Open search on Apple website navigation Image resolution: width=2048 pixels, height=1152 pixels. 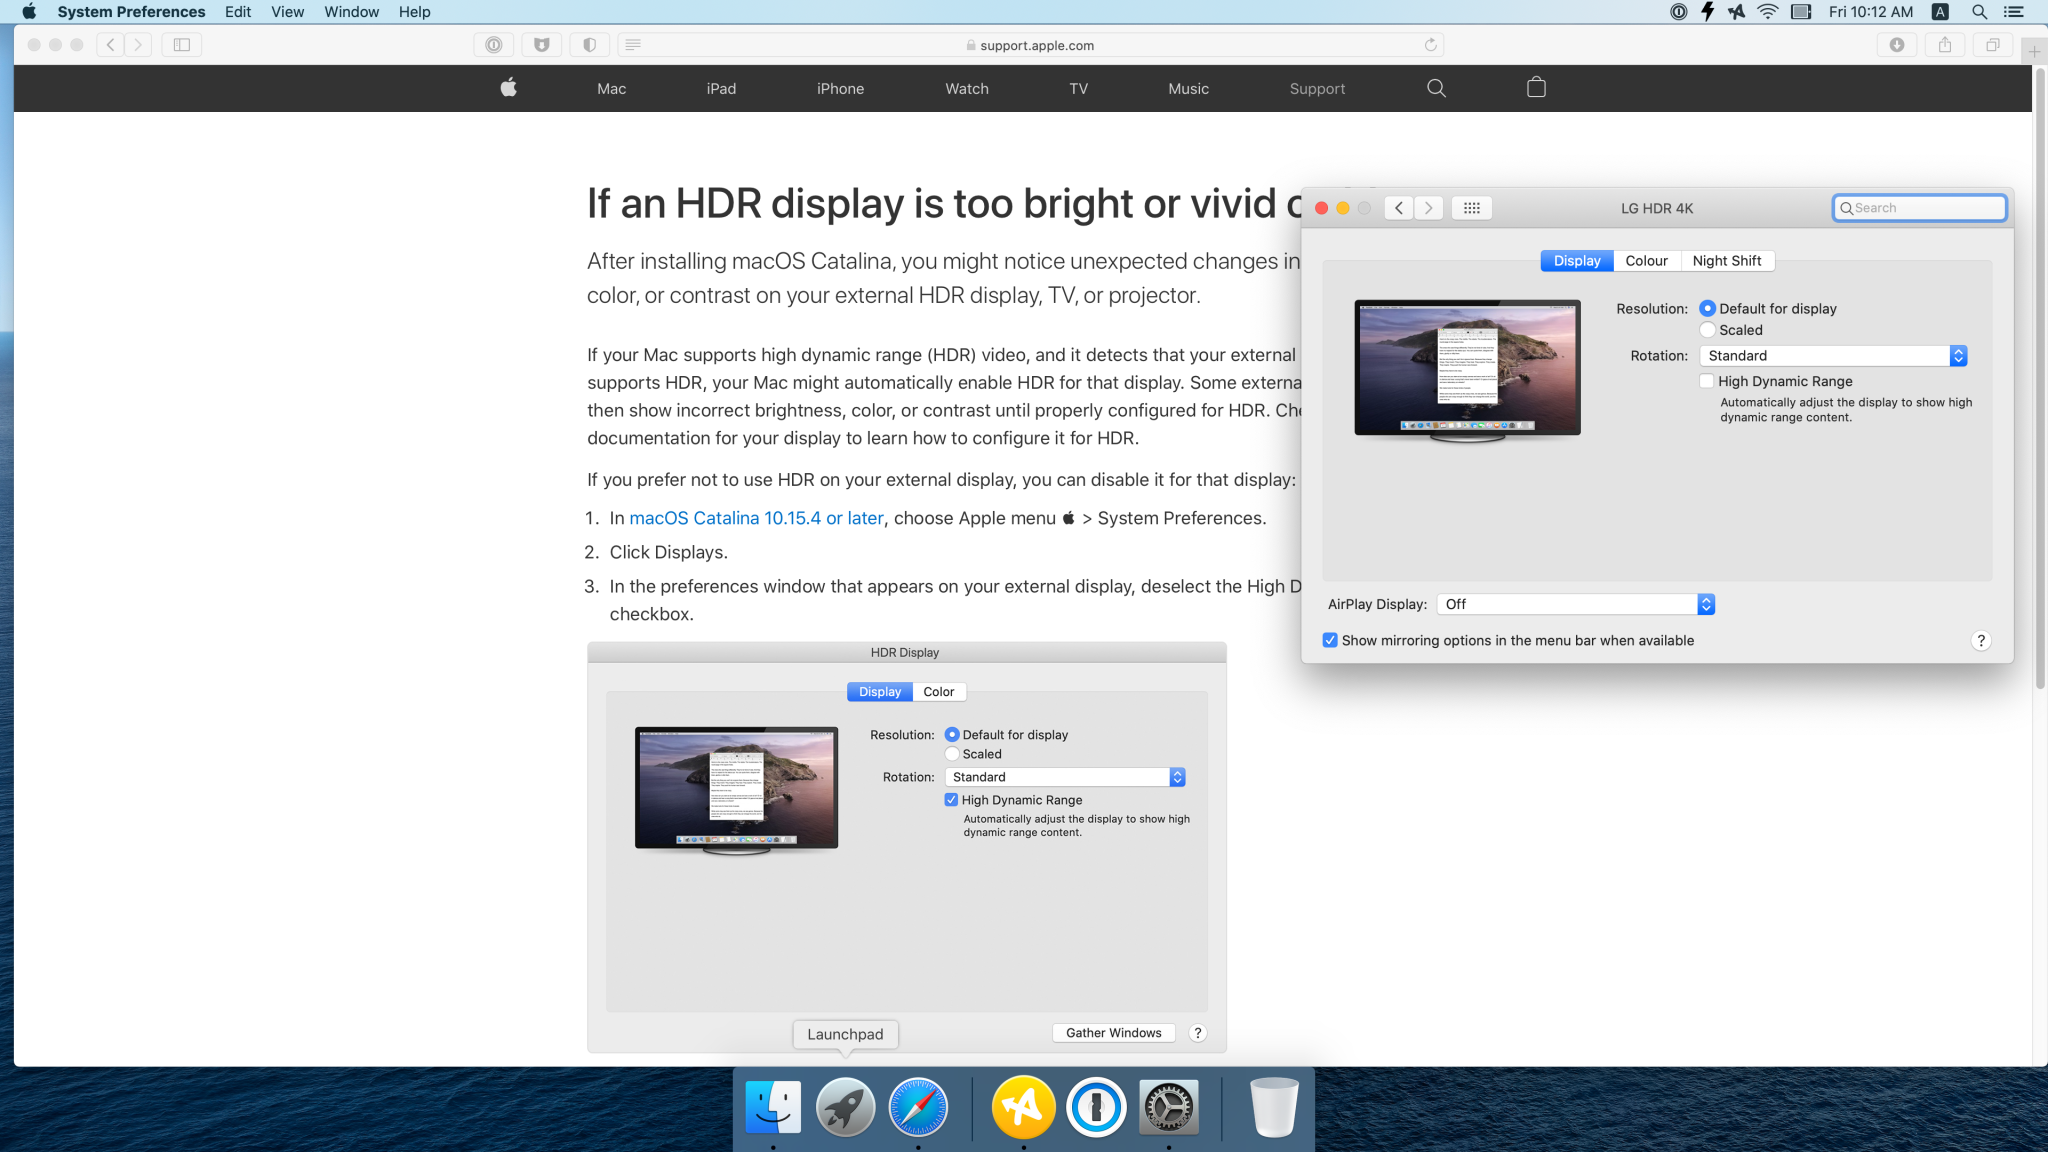pos(1436,88)
